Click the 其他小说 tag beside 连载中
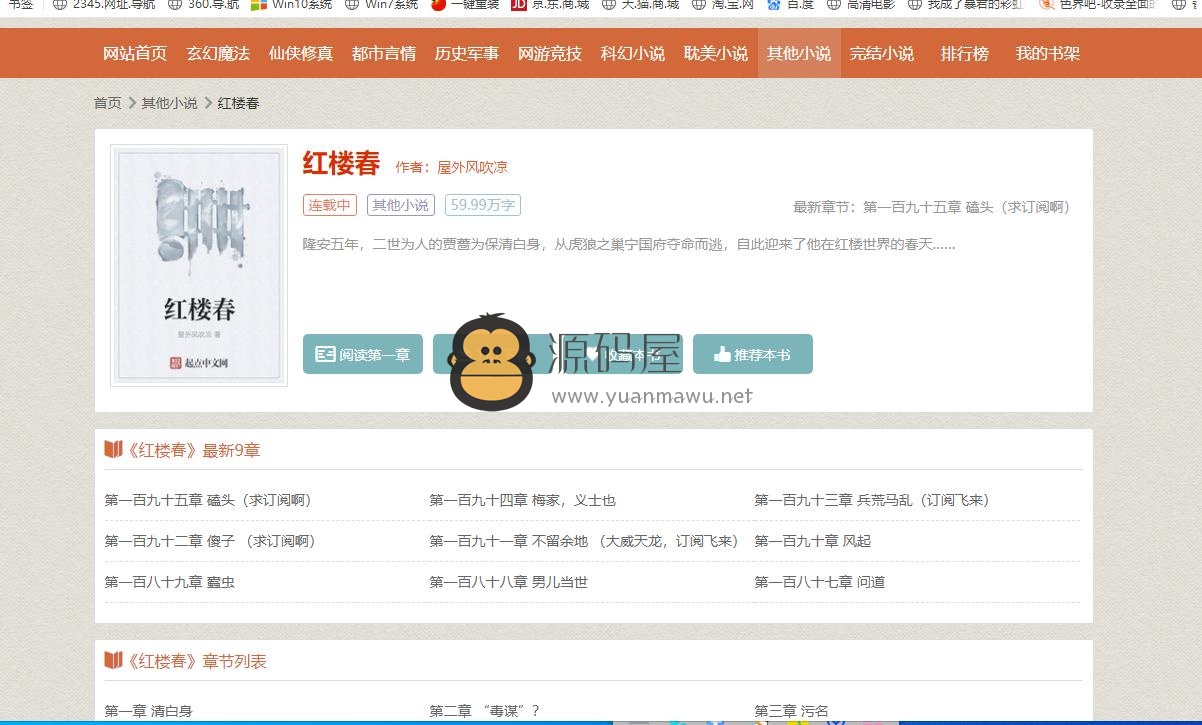The width and height of the screenshot is (1202, 725). (x=400, y=205)
